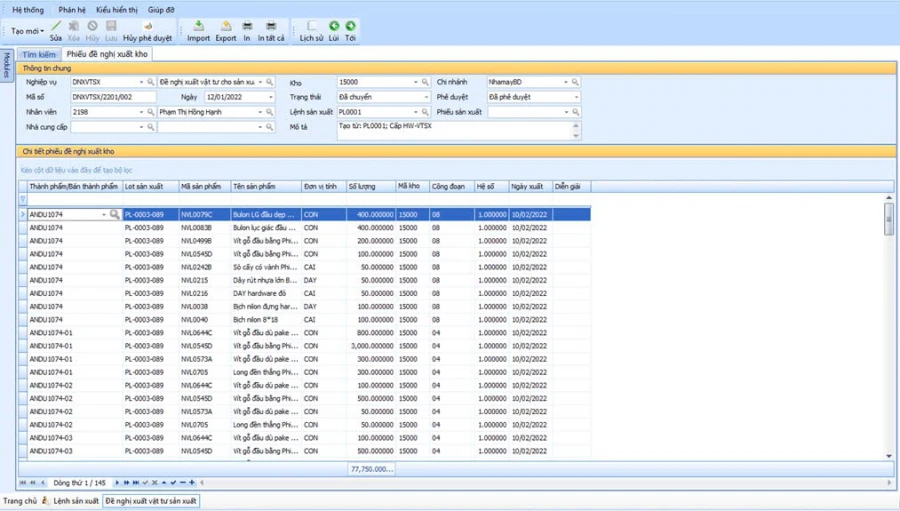This screenshot has height=511, width=900.
Task: Click the Hủy (cancel) toolbar icon
Action: pyautogui.click(x=92, y=26)
